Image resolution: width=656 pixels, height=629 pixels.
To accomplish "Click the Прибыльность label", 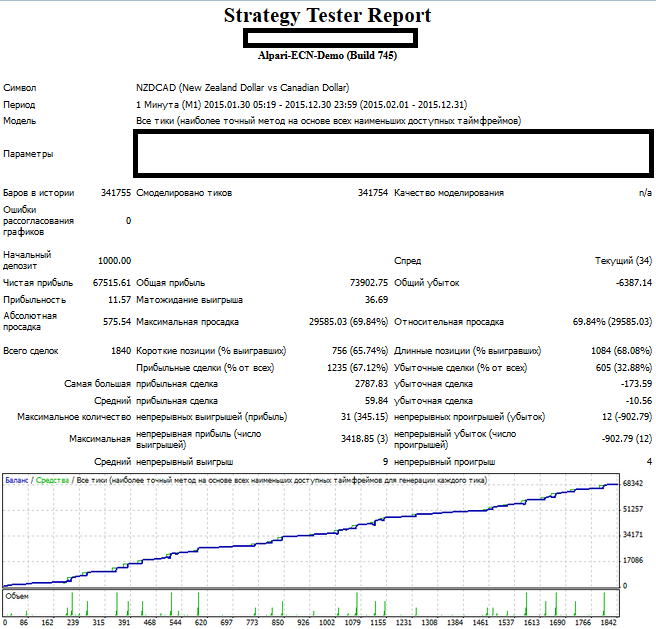I will (x=35, y=300).
